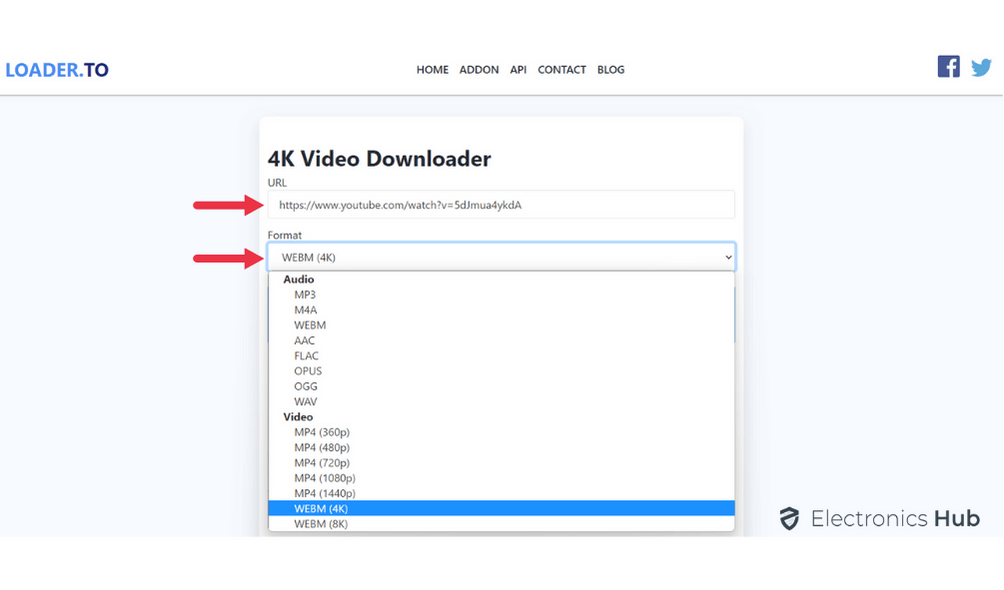Viewport: 1004px width, 590px height.
Task: Visit the BLOG section
Action: pos(611,70)
